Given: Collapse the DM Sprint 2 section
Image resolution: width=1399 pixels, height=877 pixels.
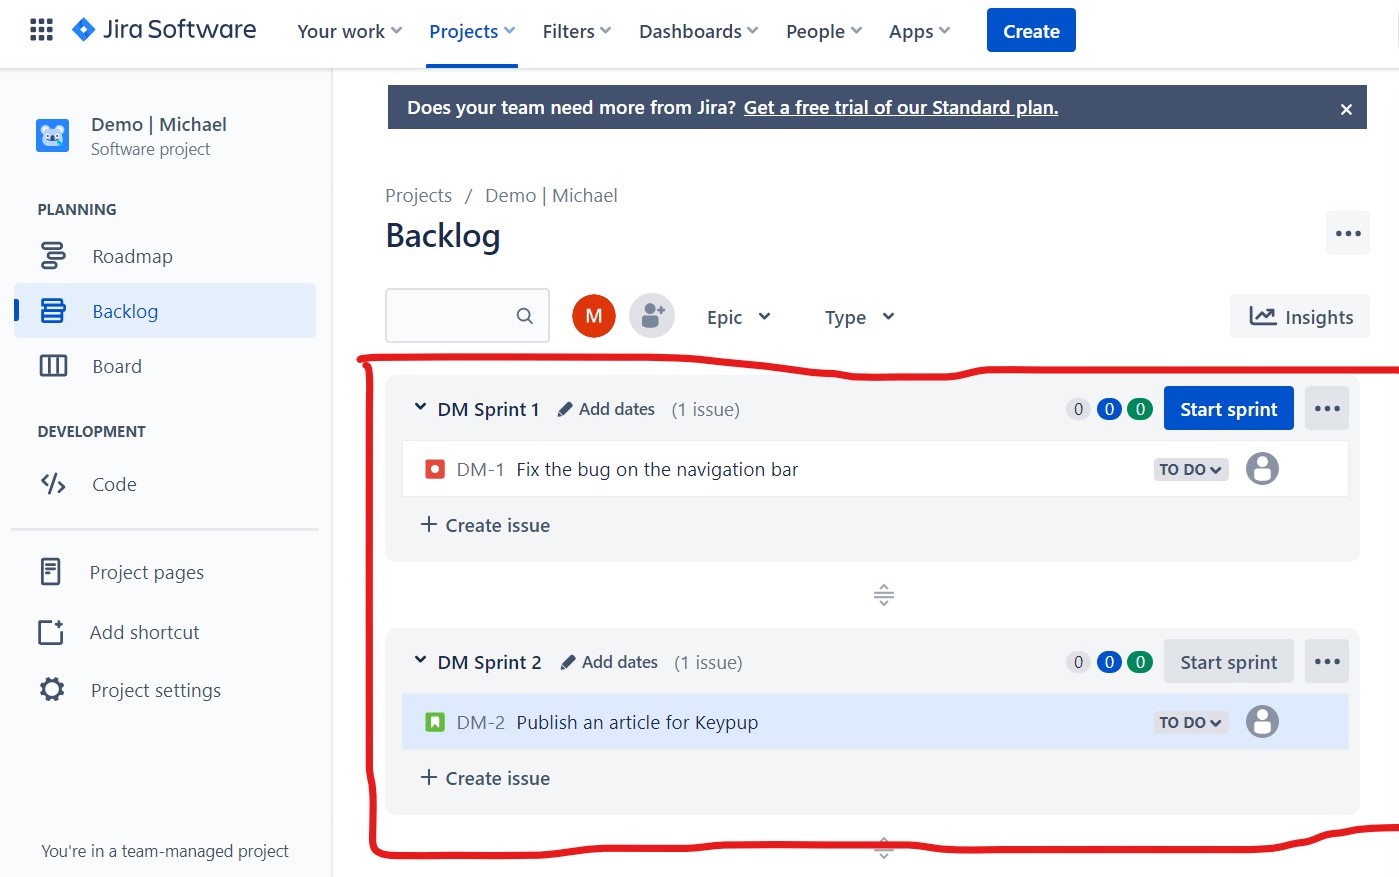Looking at the screenshot, I should [420, 661].
